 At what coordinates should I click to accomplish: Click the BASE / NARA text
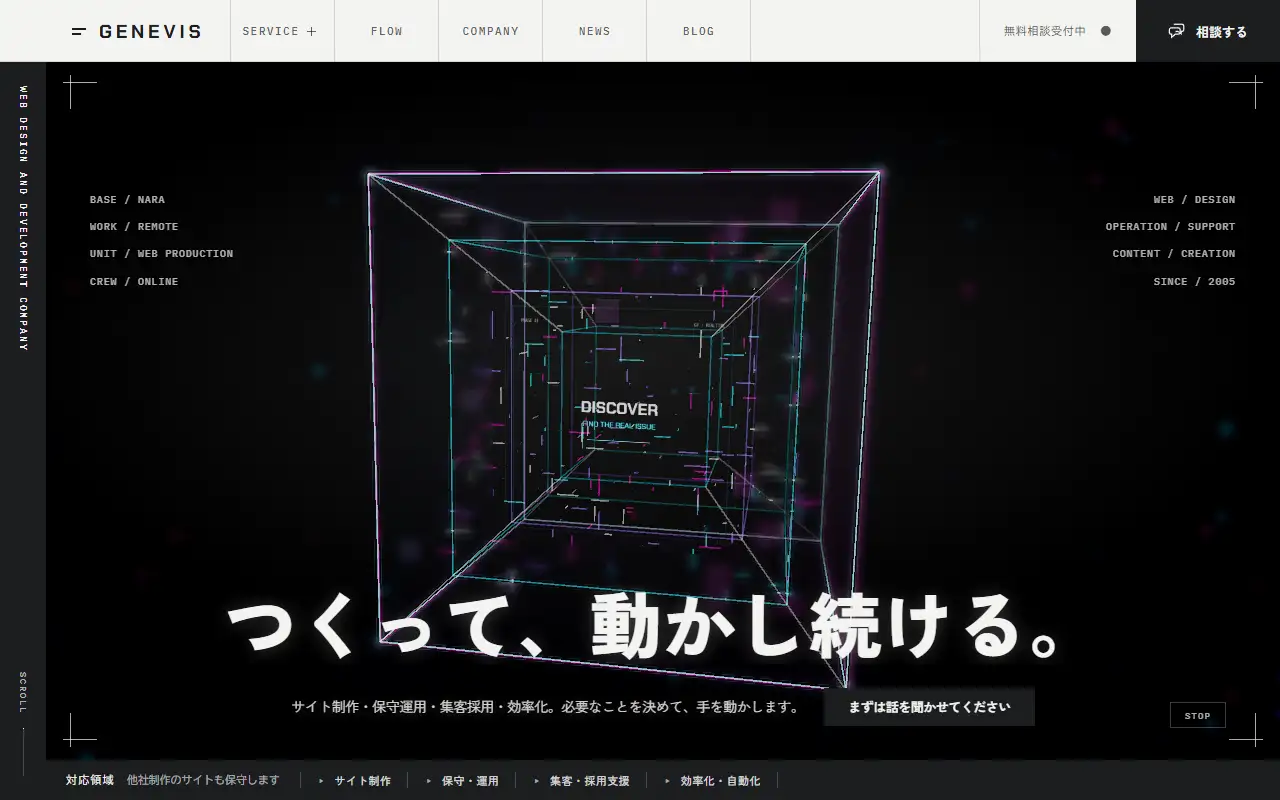point(127,200)
